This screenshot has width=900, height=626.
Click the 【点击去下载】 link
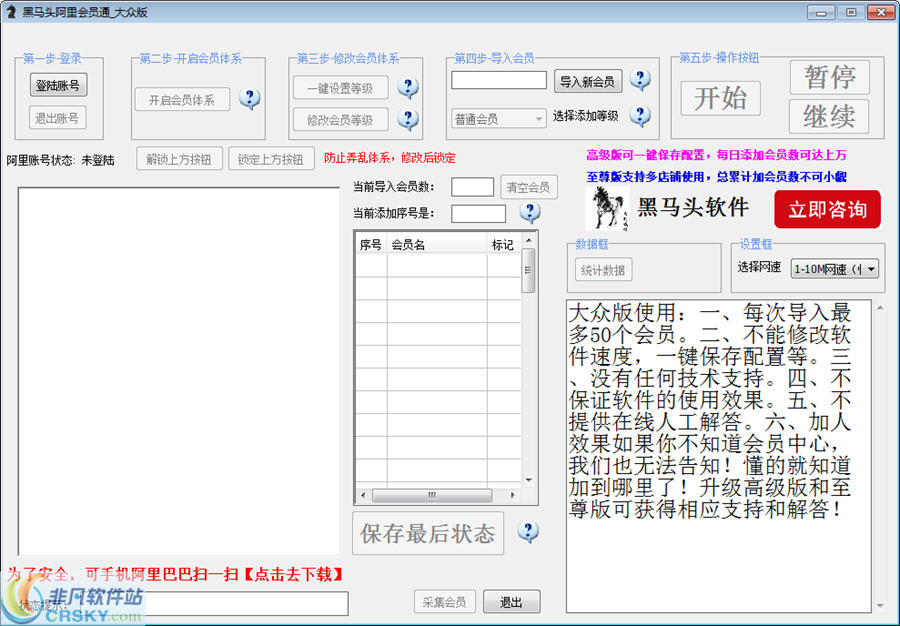point(294,574)
